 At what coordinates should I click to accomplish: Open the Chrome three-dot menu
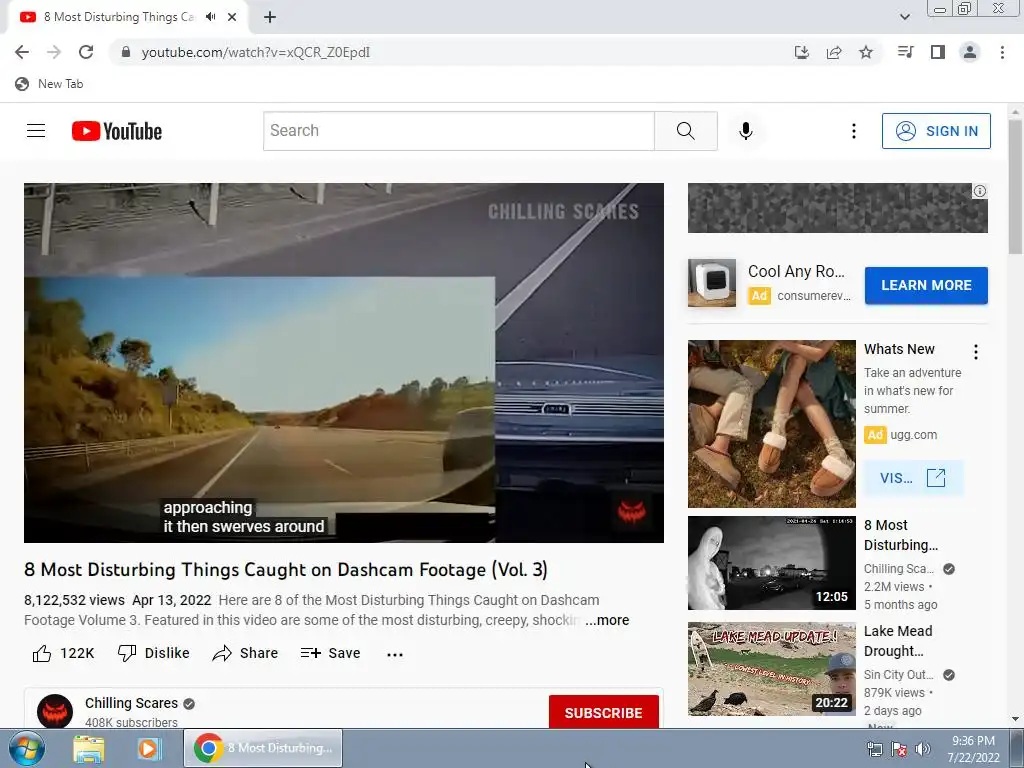coord(1002,52)
